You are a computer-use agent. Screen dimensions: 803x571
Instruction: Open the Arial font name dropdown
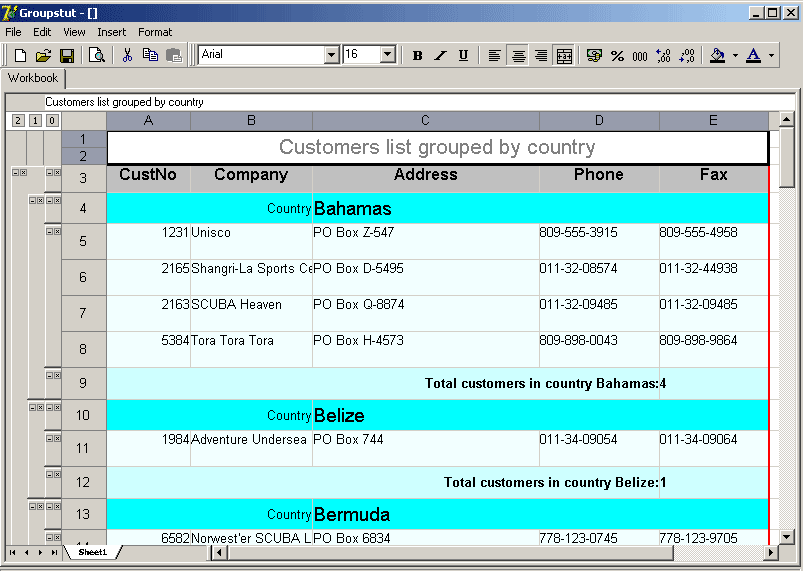[332, 55]
